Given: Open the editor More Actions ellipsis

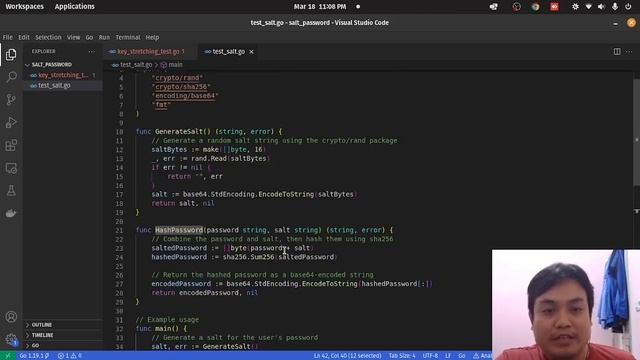Looking at the screenshot, I should 629,51.
